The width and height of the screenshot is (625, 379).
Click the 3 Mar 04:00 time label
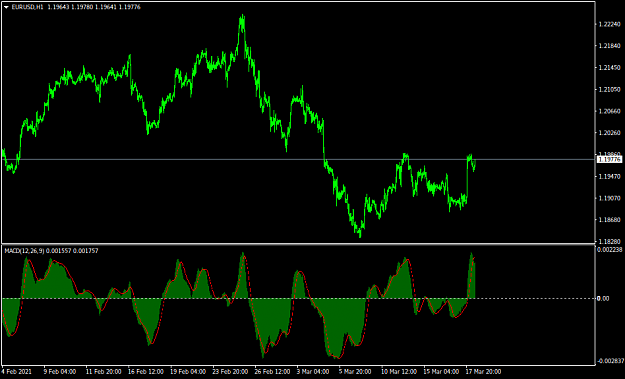(x=313, y=372)
